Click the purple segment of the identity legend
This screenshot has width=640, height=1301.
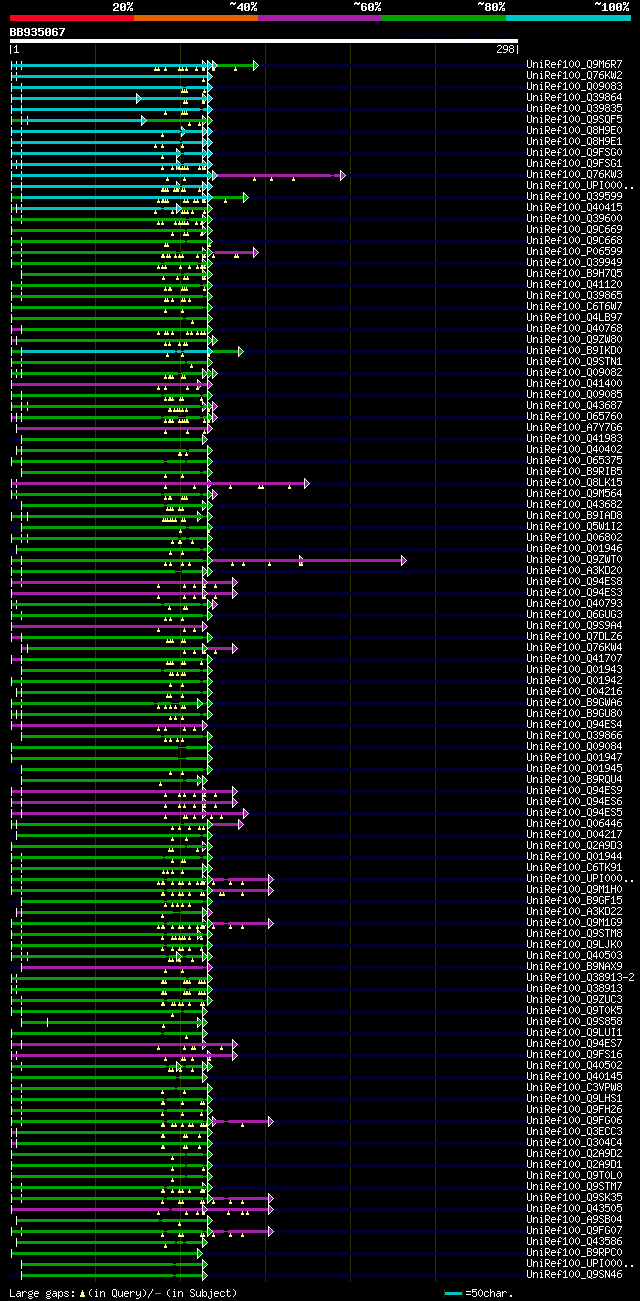(x=320, y=18)
